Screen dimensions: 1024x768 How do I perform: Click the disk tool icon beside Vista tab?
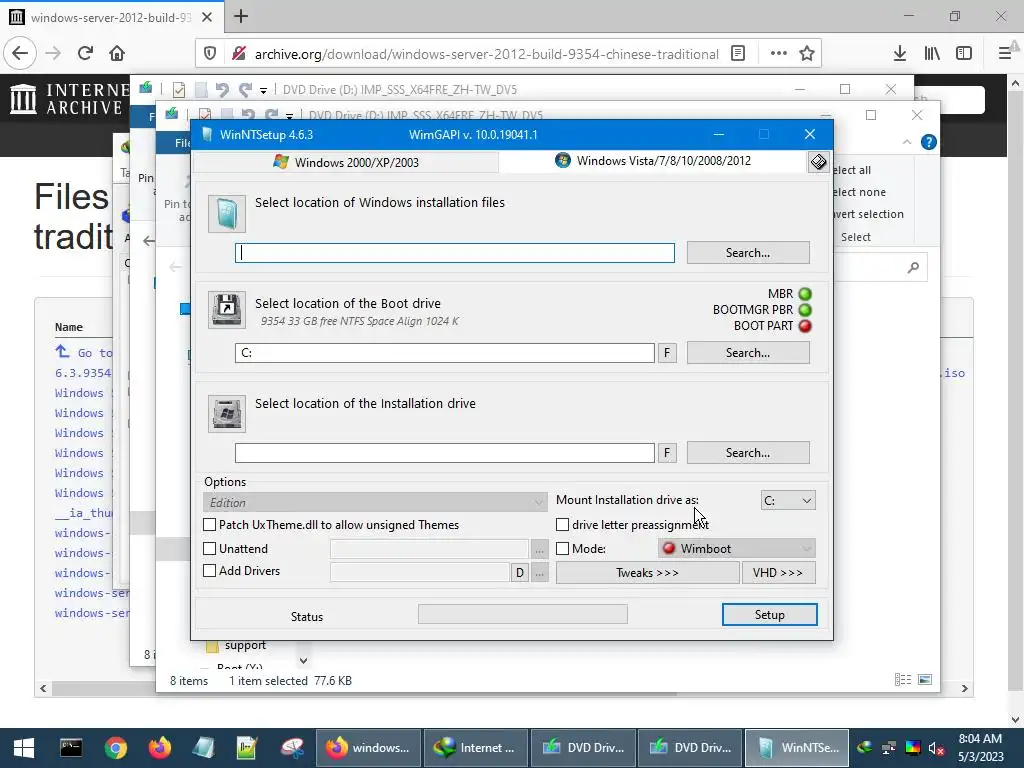click(818, 161)
